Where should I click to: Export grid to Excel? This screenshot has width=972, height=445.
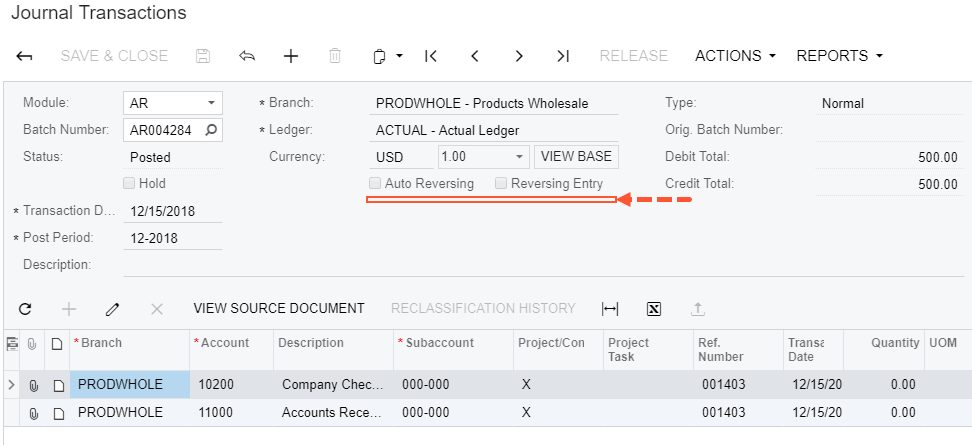[654, 309]
